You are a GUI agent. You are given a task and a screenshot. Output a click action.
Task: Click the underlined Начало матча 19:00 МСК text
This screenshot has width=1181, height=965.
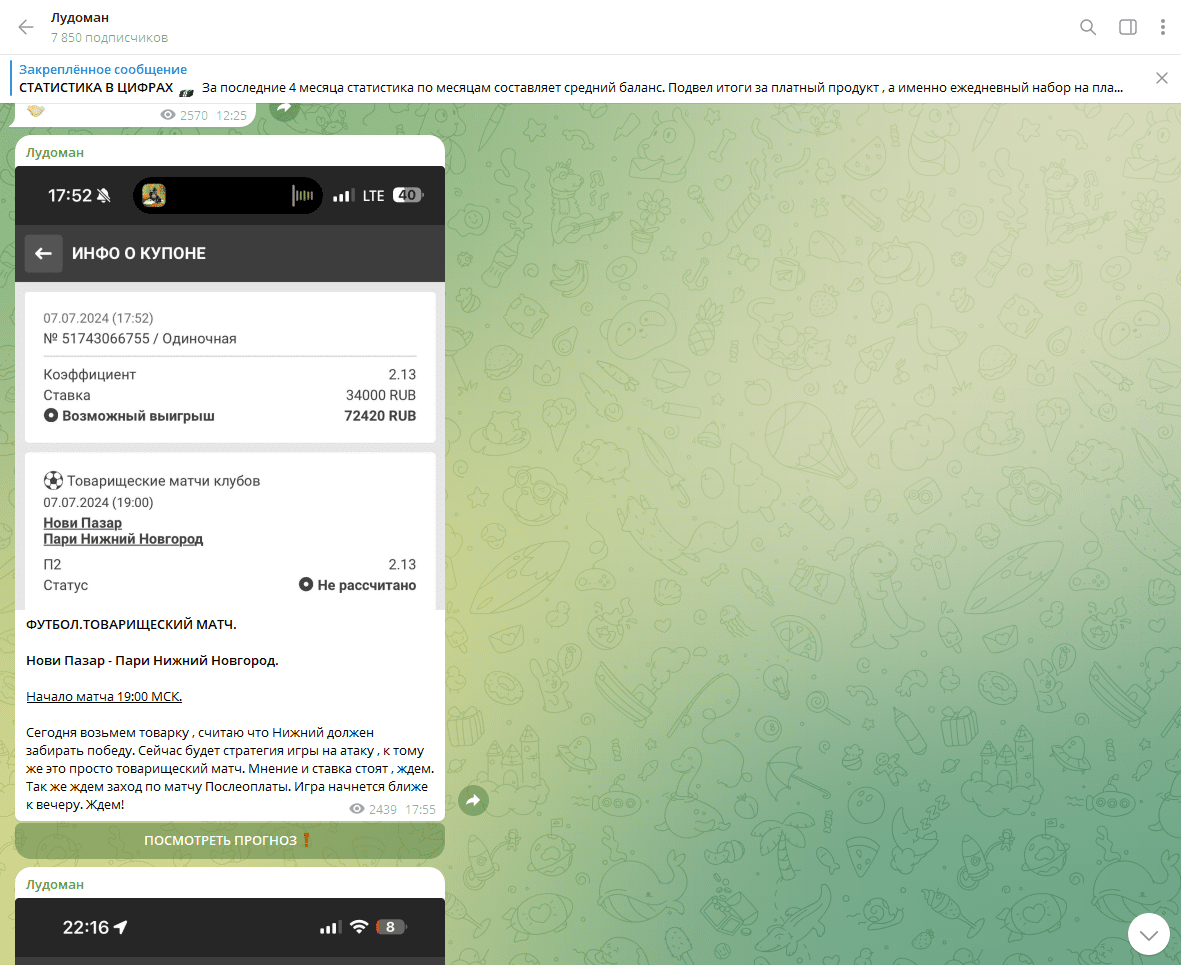tap(104, 697)
